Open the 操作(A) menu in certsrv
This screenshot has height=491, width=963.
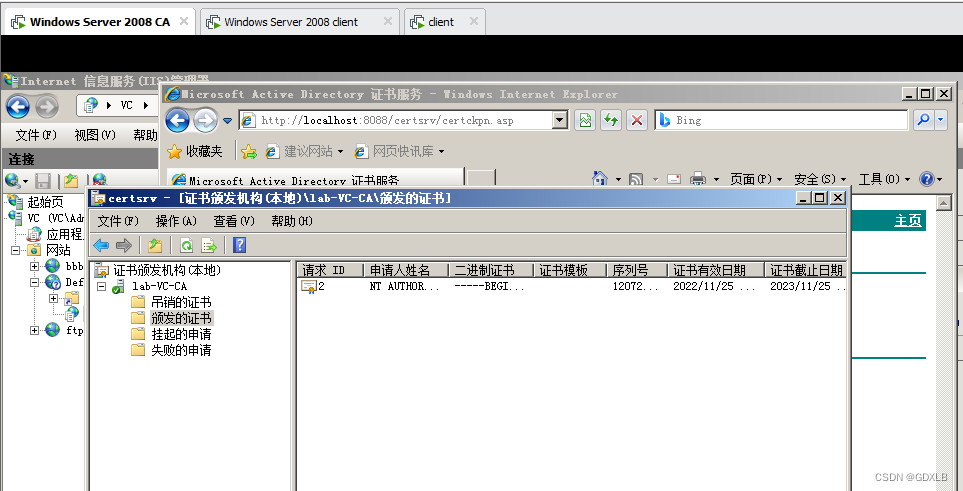click(x=176, y=221)
